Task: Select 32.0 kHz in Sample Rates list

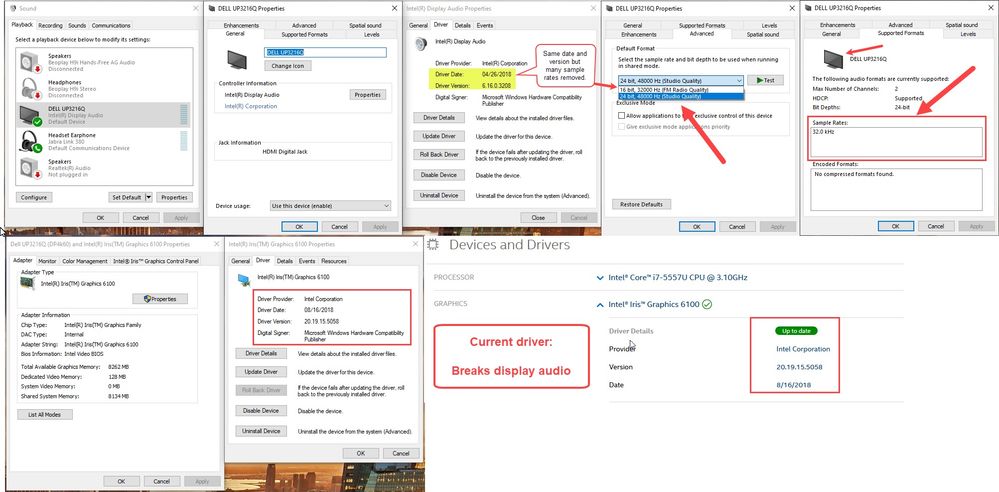Action: point(822,132)
